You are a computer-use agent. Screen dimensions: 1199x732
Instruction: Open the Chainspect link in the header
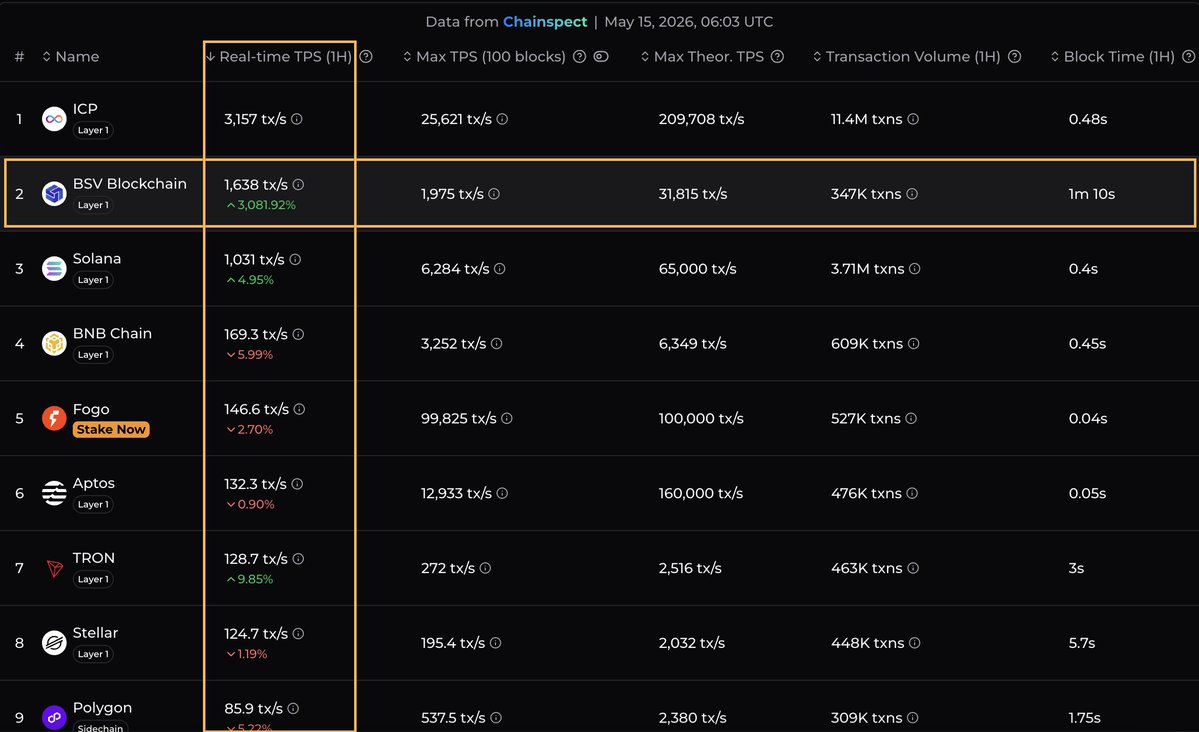[x=544, y=21]
